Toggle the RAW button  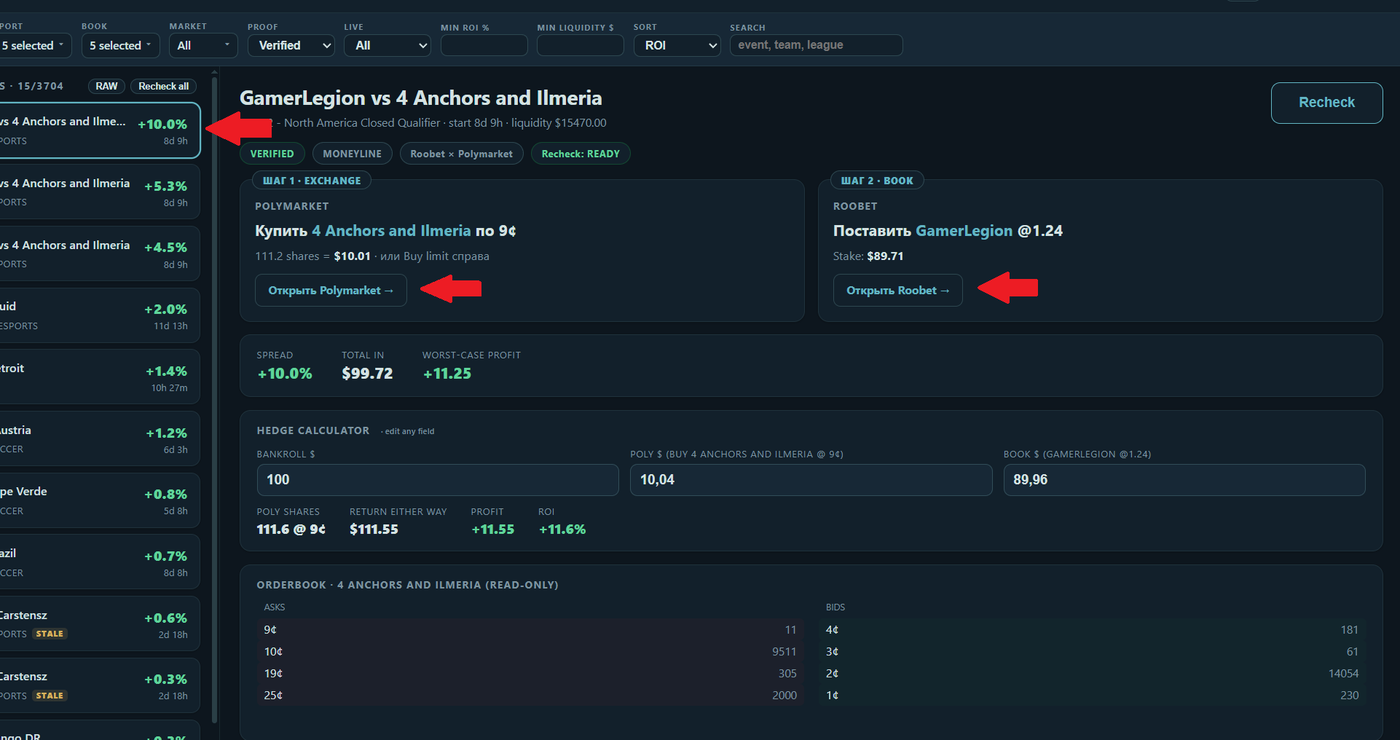(x=107, y=86)
